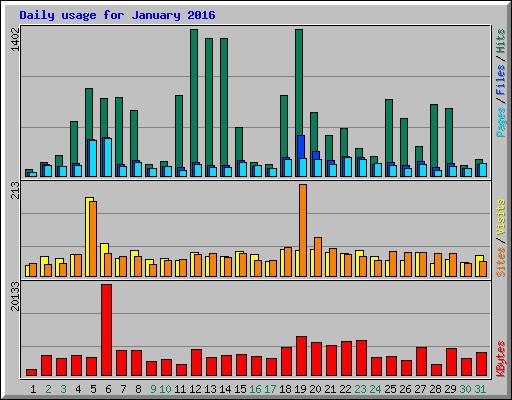
Task: Click green weekend day label '31'
Action: [480, 389]
